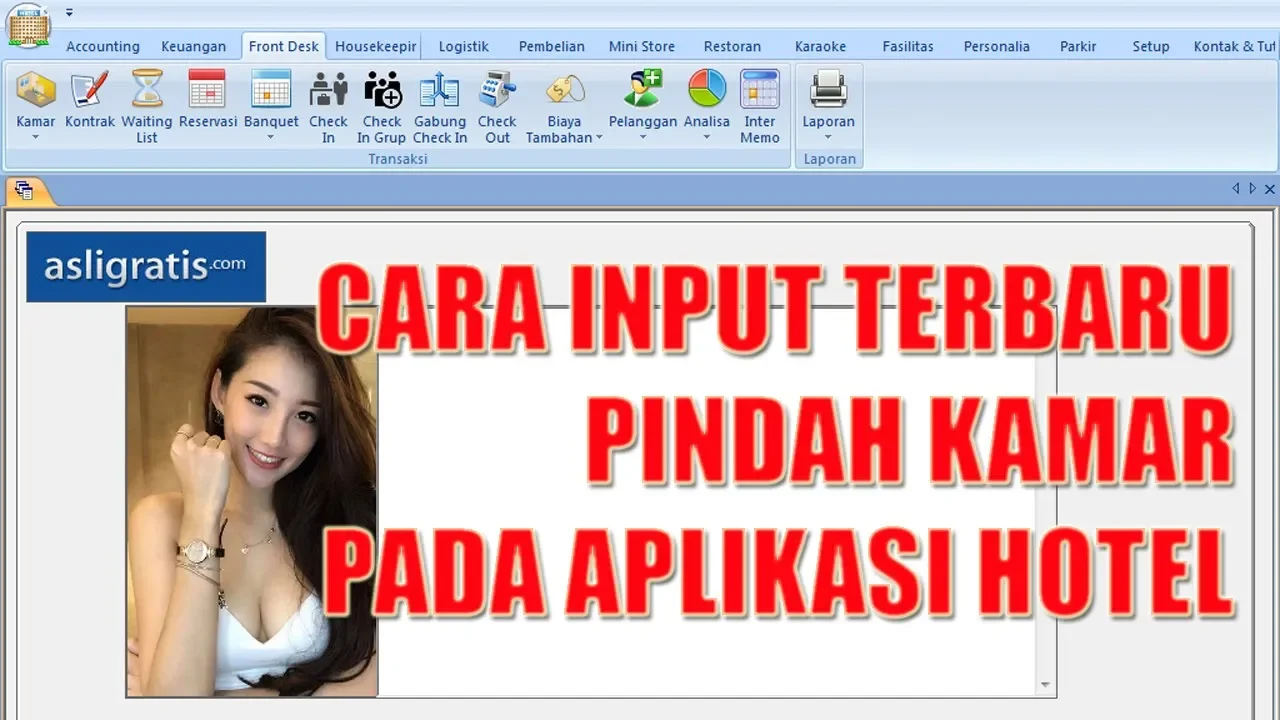Screen dimensions: 1280x720
Task: Open the Pembelian tab
Action: 552,46
